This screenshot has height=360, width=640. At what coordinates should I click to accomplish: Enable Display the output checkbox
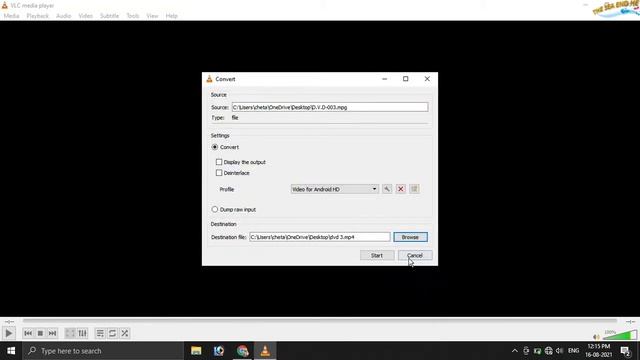[x=219, y=162]
